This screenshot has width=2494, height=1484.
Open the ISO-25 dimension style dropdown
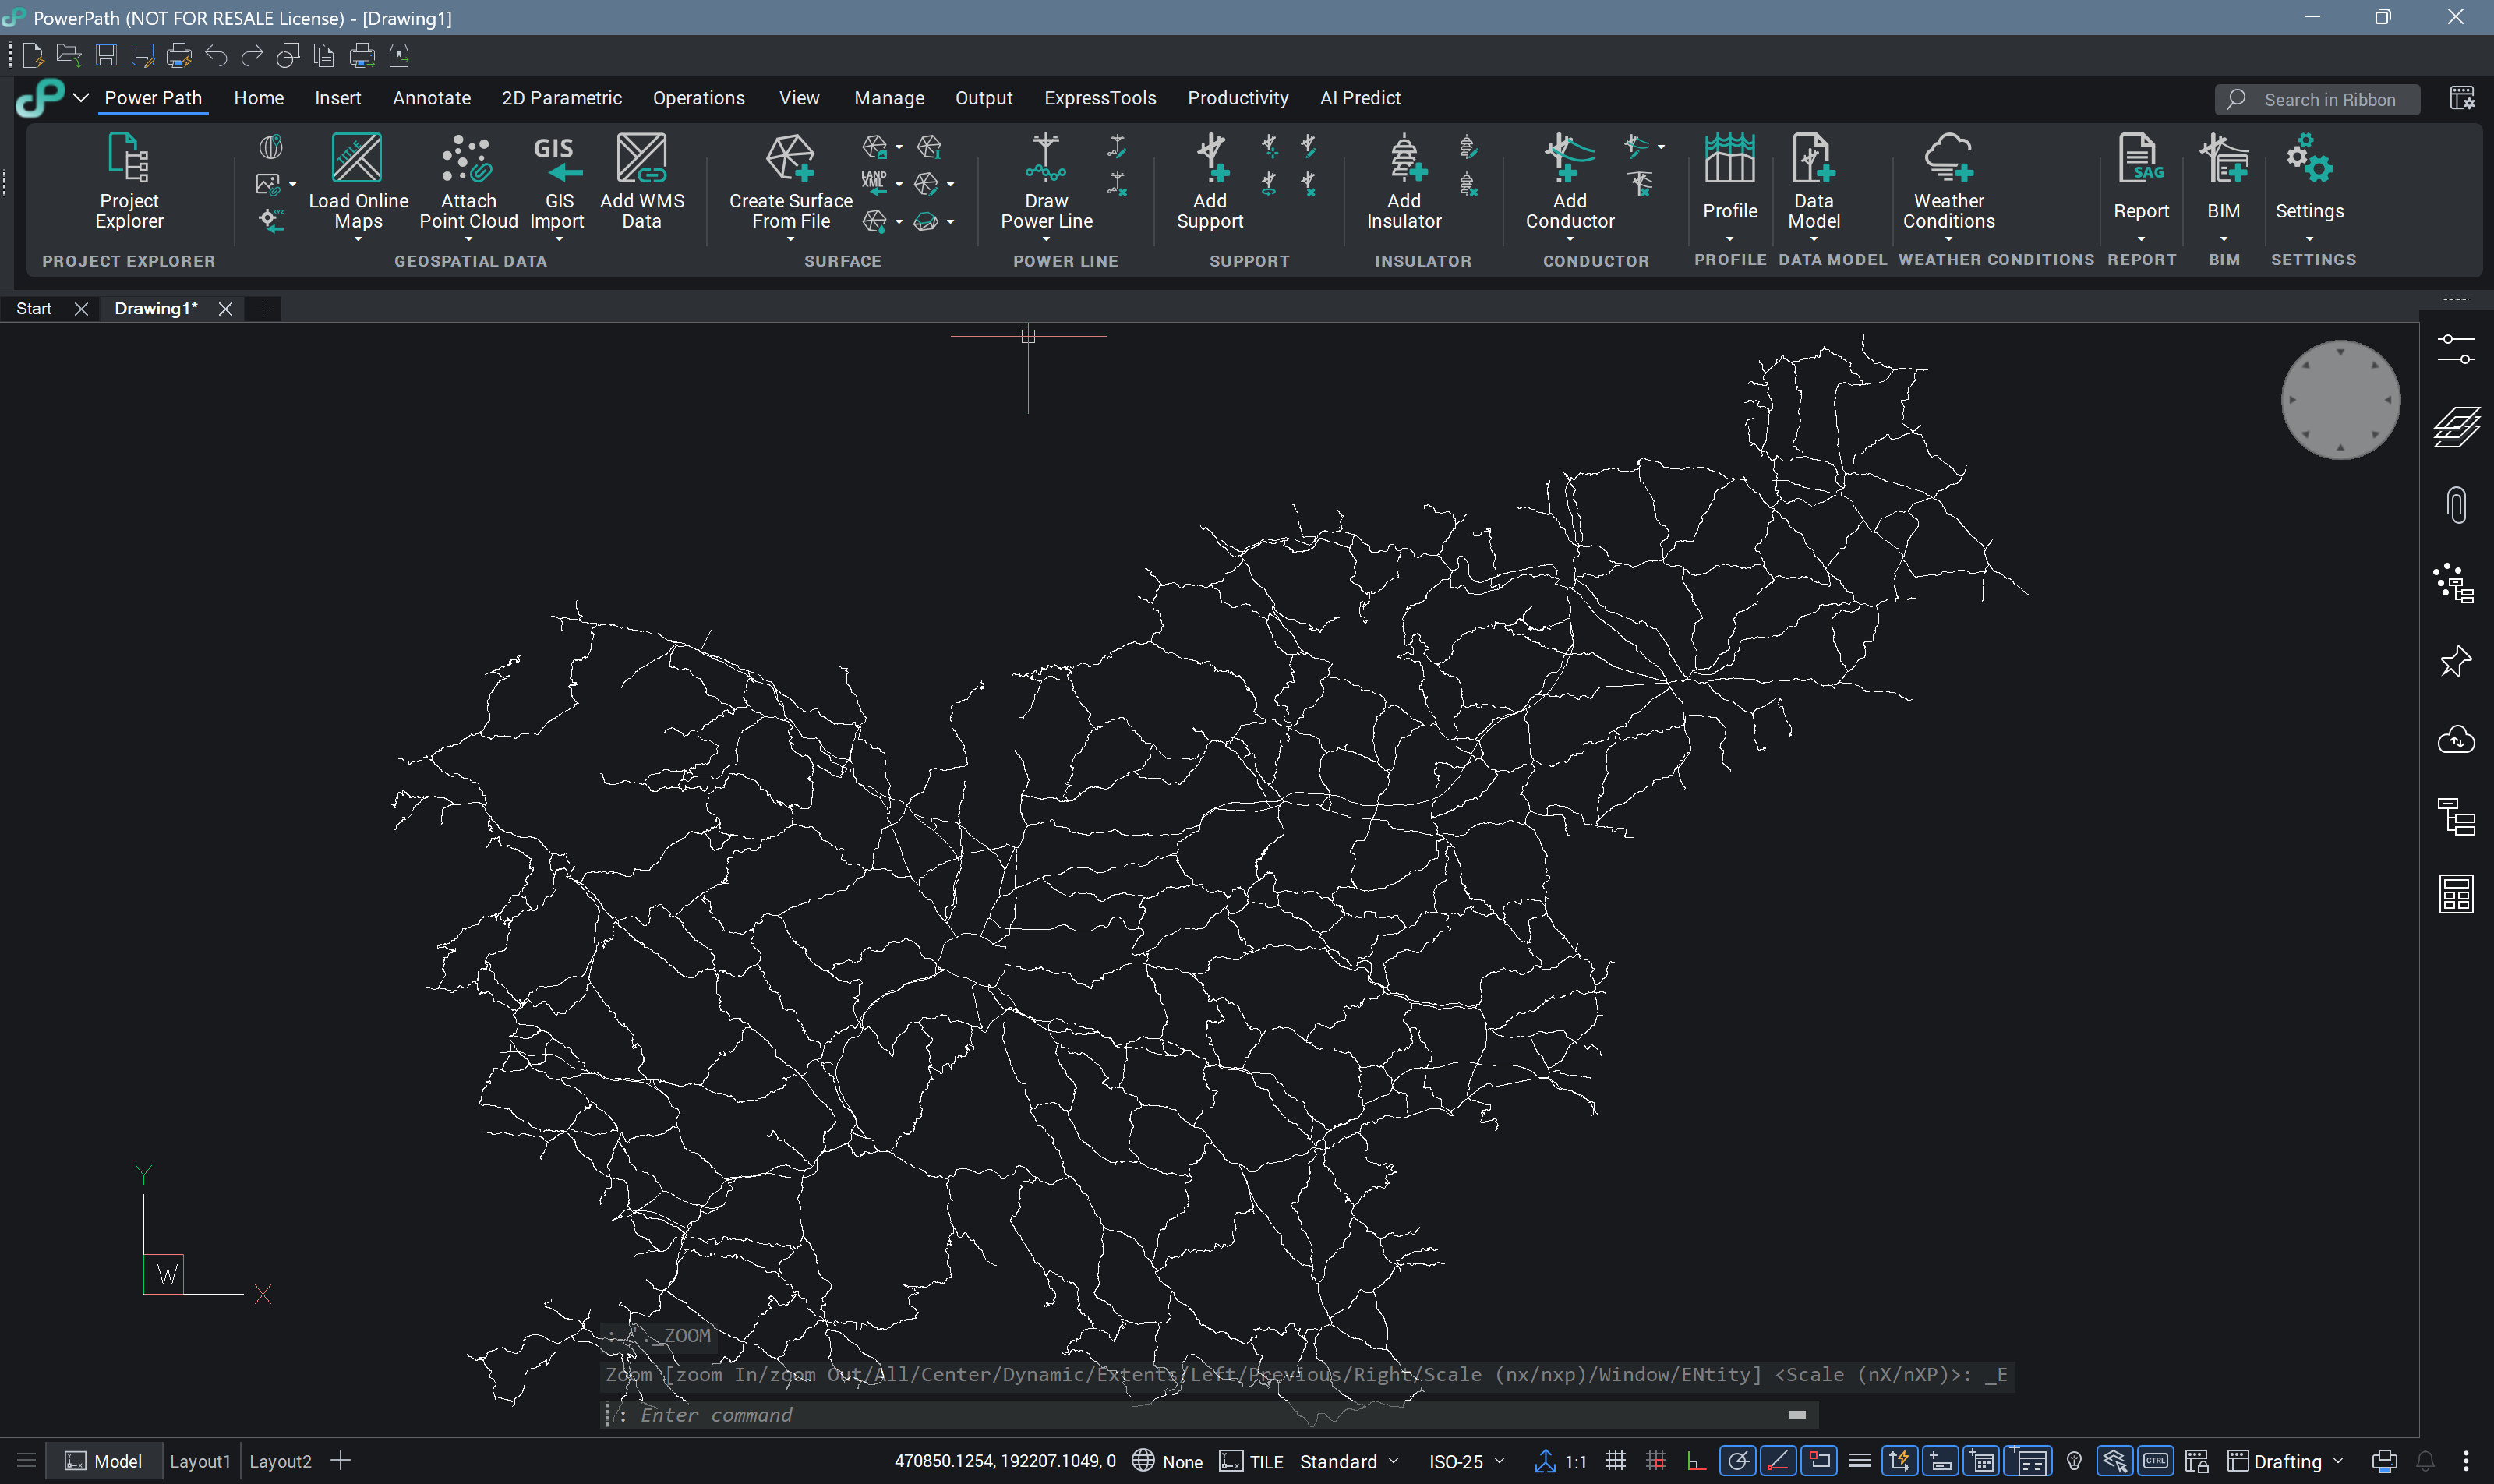pyautogui.click(x=1466, y=1461)
